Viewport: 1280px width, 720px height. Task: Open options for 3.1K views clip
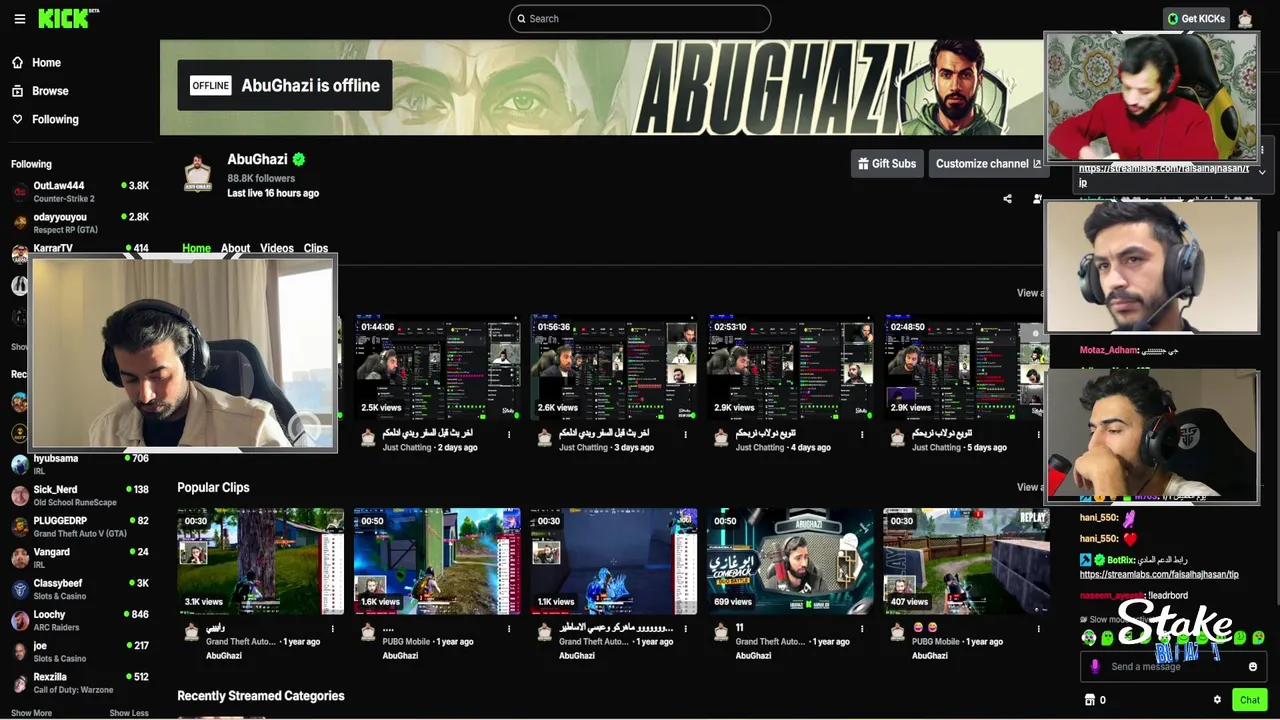coord(332,628)
